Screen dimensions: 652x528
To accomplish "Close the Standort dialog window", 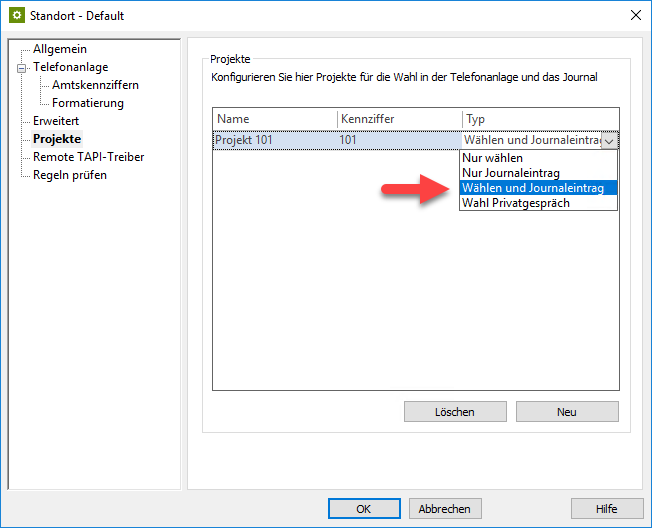I will click(x=634, y=16).
